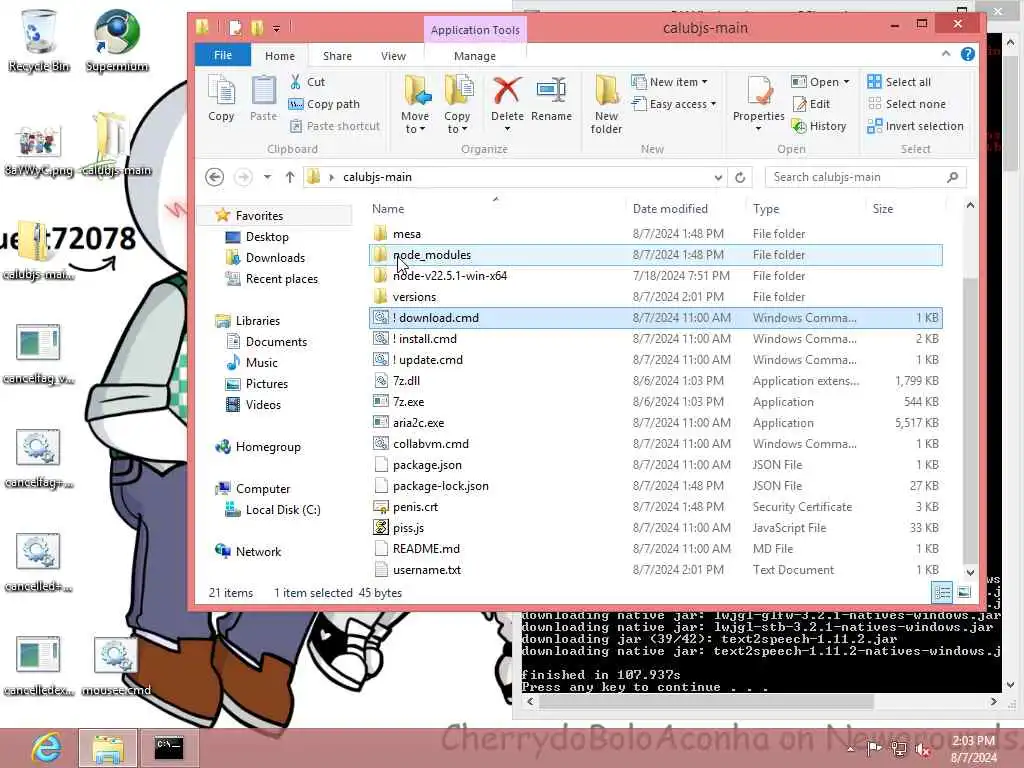Image resolution: width=1024 pixels, height=768 pixels.
Task: Select the aria2c.exe file
Action: coord(655,423)
